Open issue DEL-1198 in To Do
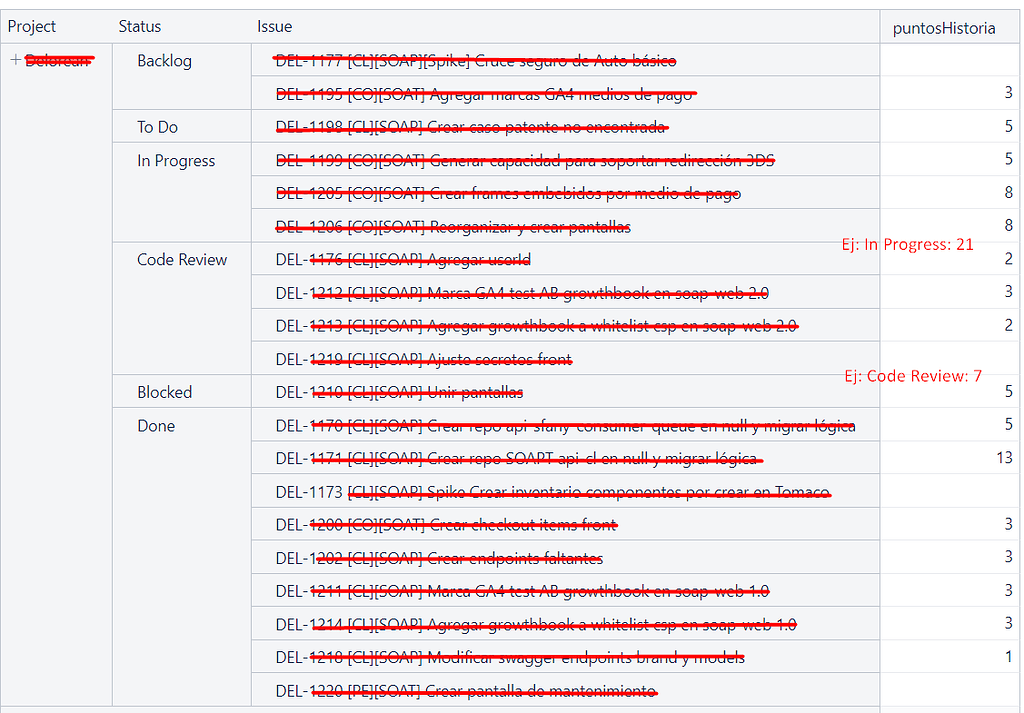The height and width of the screenshot is (713, 1024). point(470,127)
